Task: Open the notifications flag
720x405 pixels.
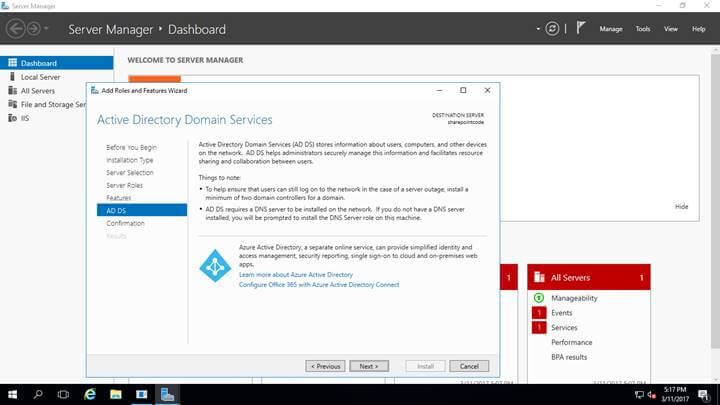Action: point(581,28)
